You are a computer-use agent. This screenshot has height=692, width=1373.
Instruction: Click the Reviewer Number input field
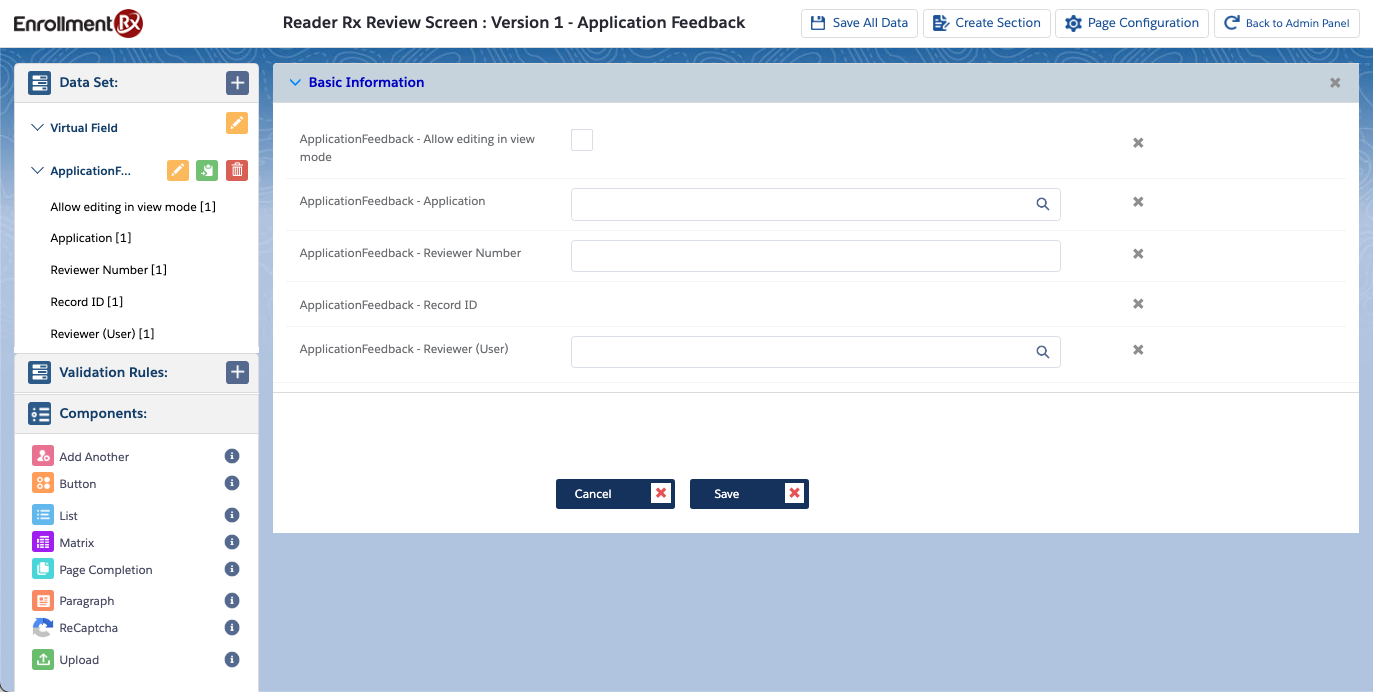pos(815,256)
